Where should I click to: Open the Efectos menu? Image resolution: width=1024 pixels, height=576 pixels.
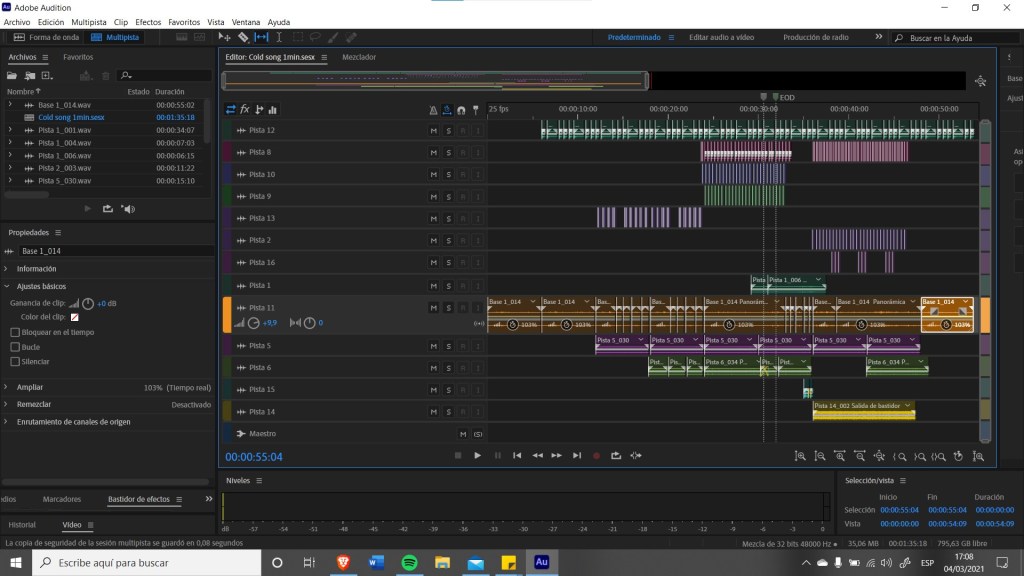tap(148, 21)
